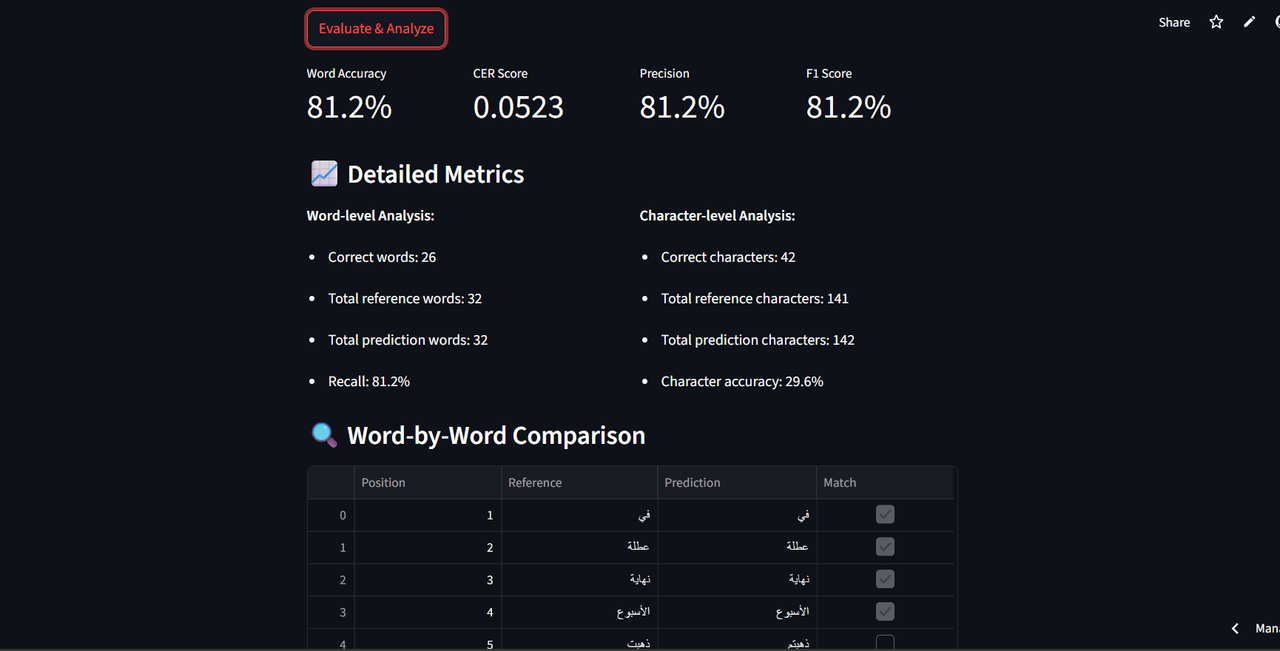Click the Position cell with value 1

[428, 516]
